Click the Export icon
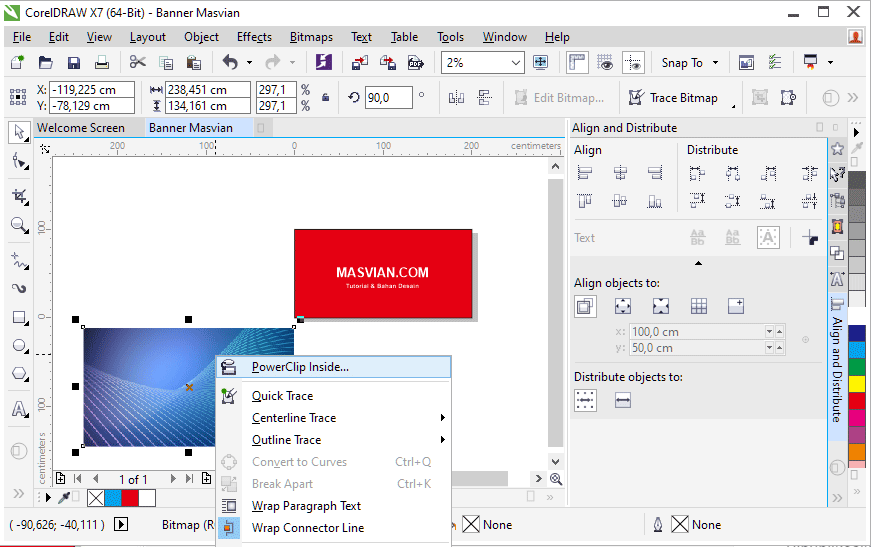The height and width of the screenshot is (547, 871). click(x=388, y=62)
